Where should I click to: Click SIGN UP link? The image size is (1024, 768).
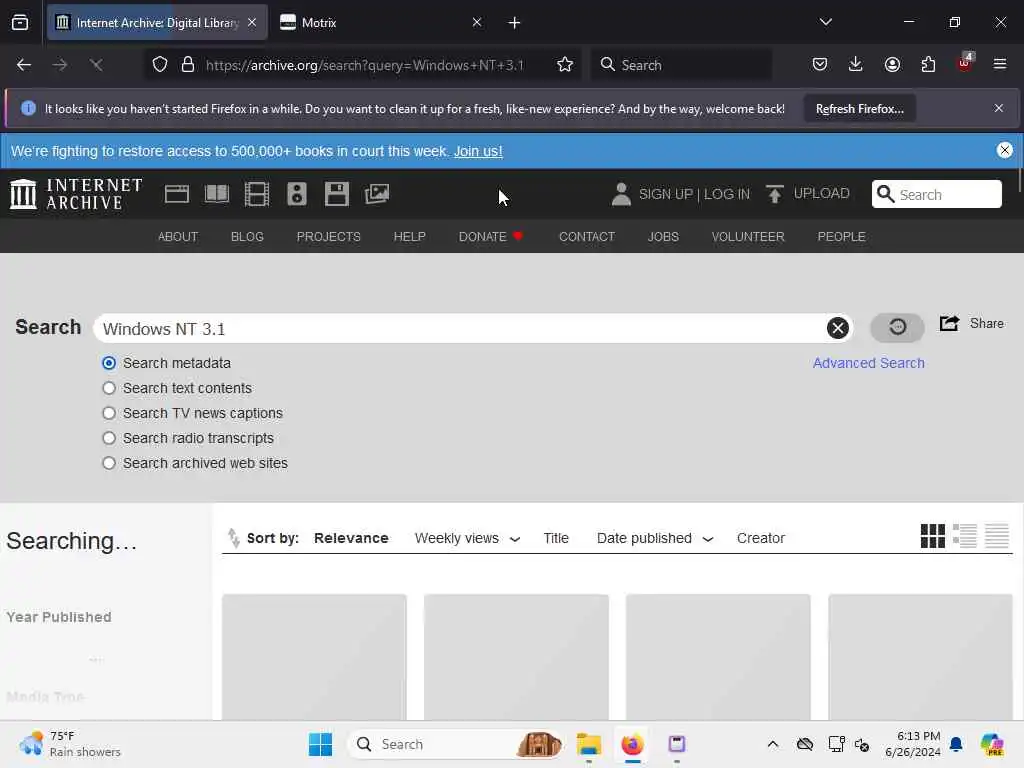tap(665, 194)
